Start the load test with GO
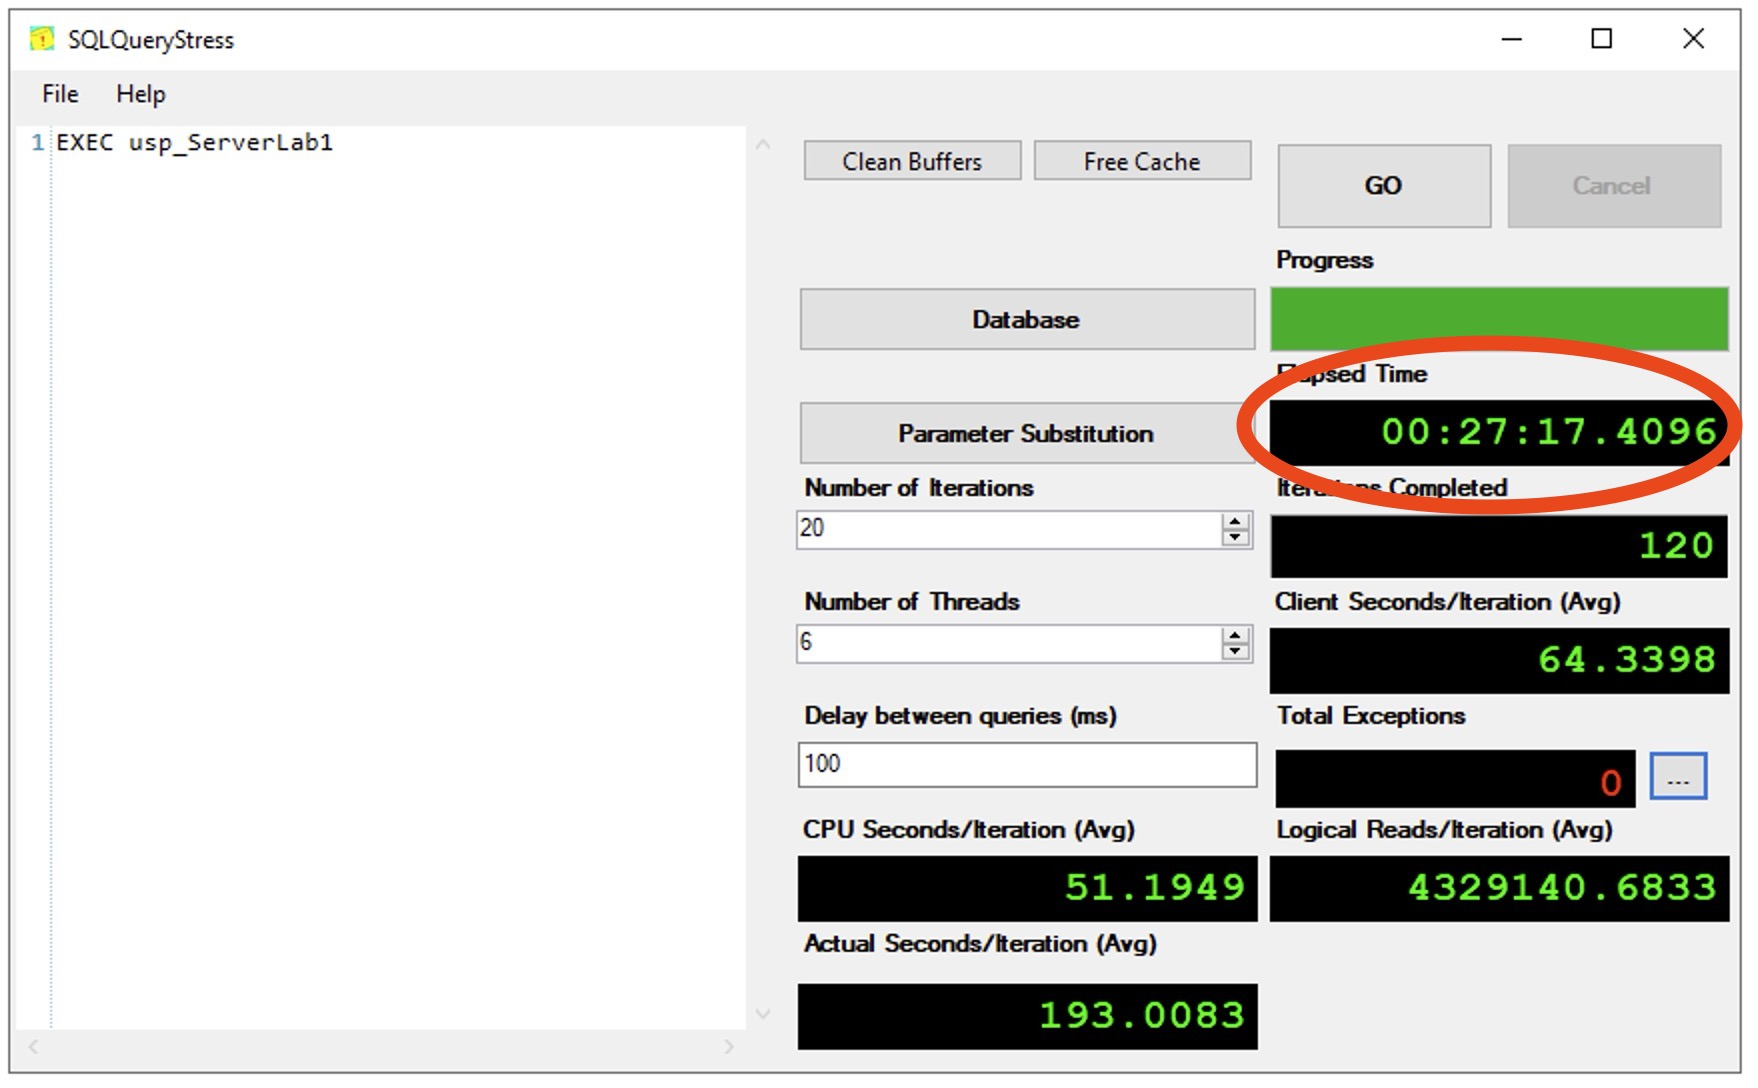The height and width of the screenshot is (1088, 1758). pyautogui.click(x=1383, y=186)
